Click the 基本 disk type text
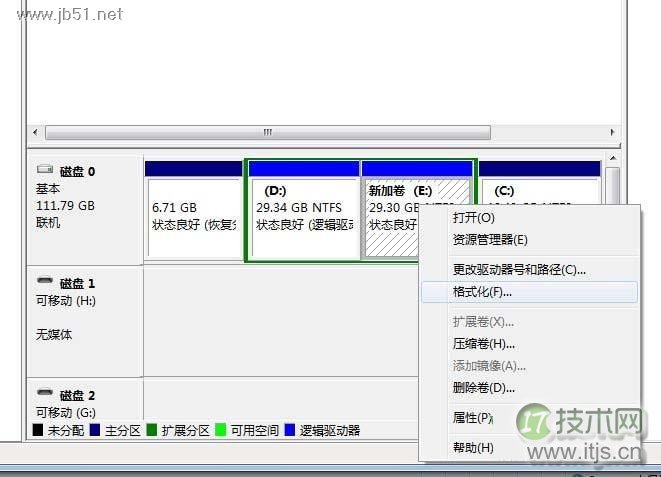This screenshot has width=661, height=477. click(48, 189)
